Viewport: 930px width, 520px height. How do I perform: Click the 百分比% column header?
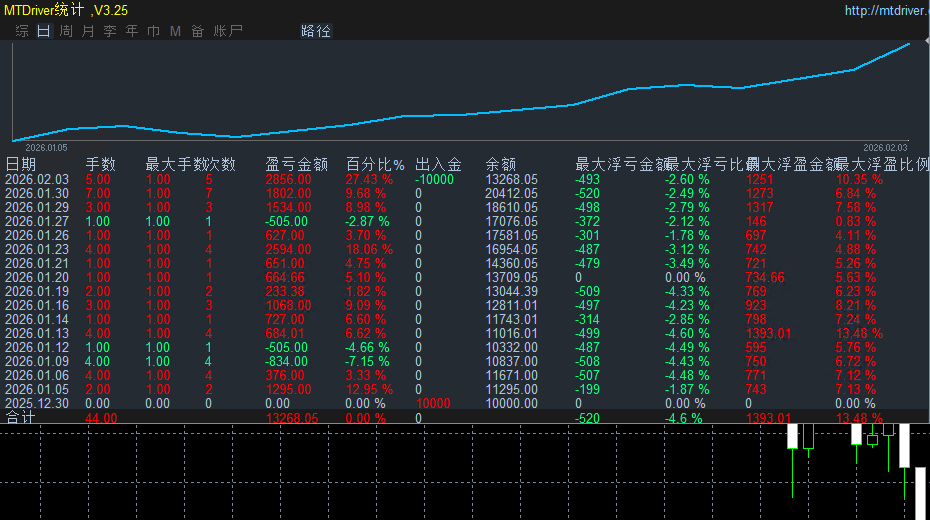(375, 164)
